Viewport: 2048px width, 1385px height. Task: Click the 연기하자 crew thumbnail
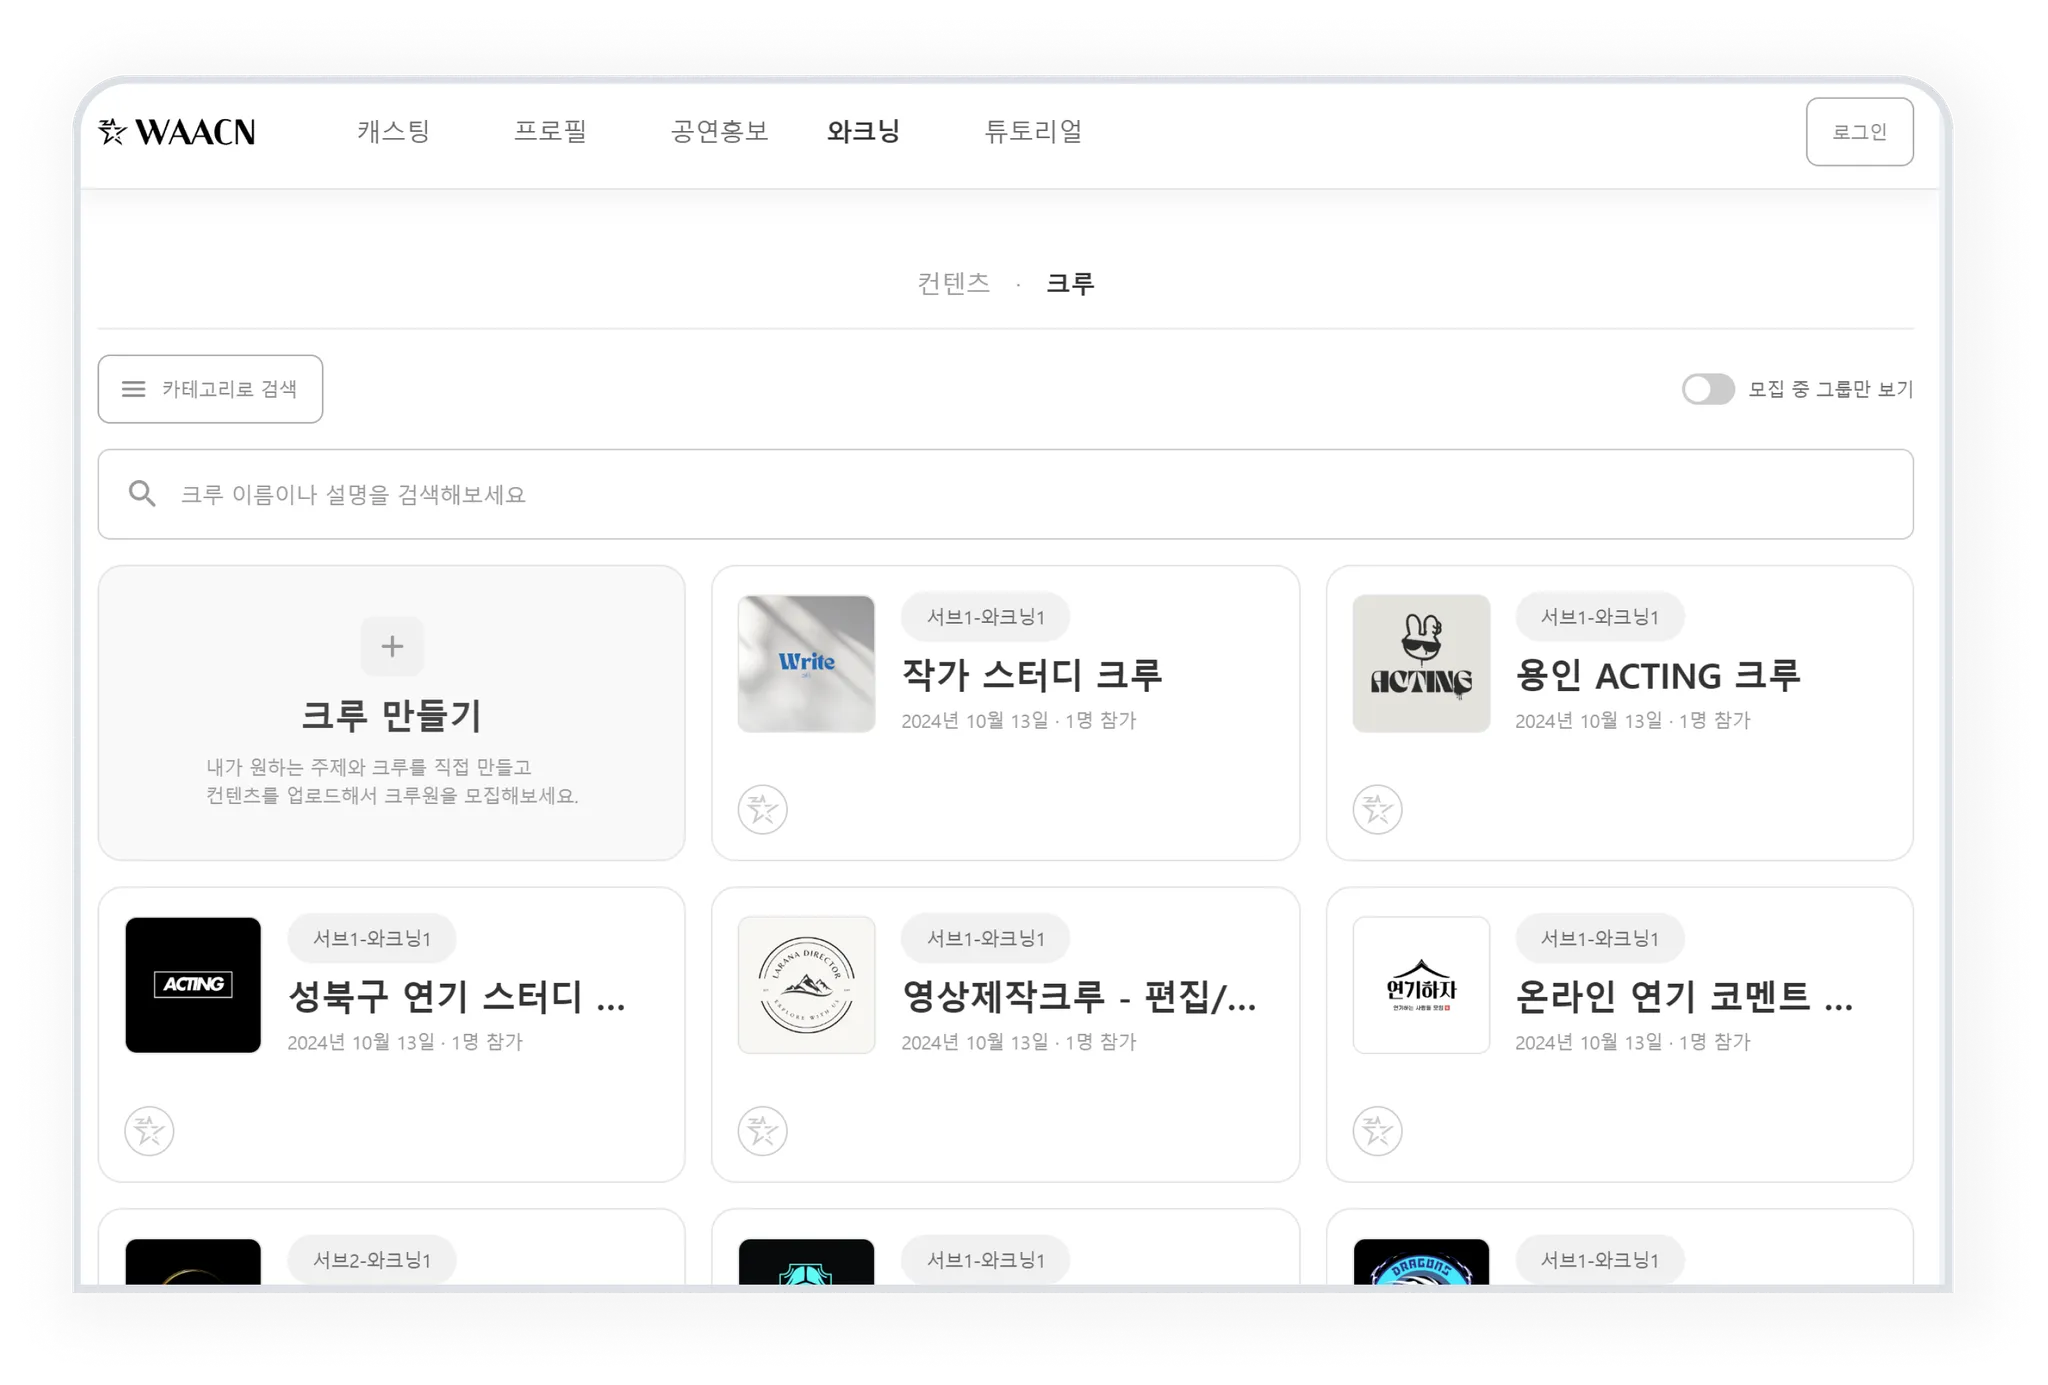coord(1421,985)
